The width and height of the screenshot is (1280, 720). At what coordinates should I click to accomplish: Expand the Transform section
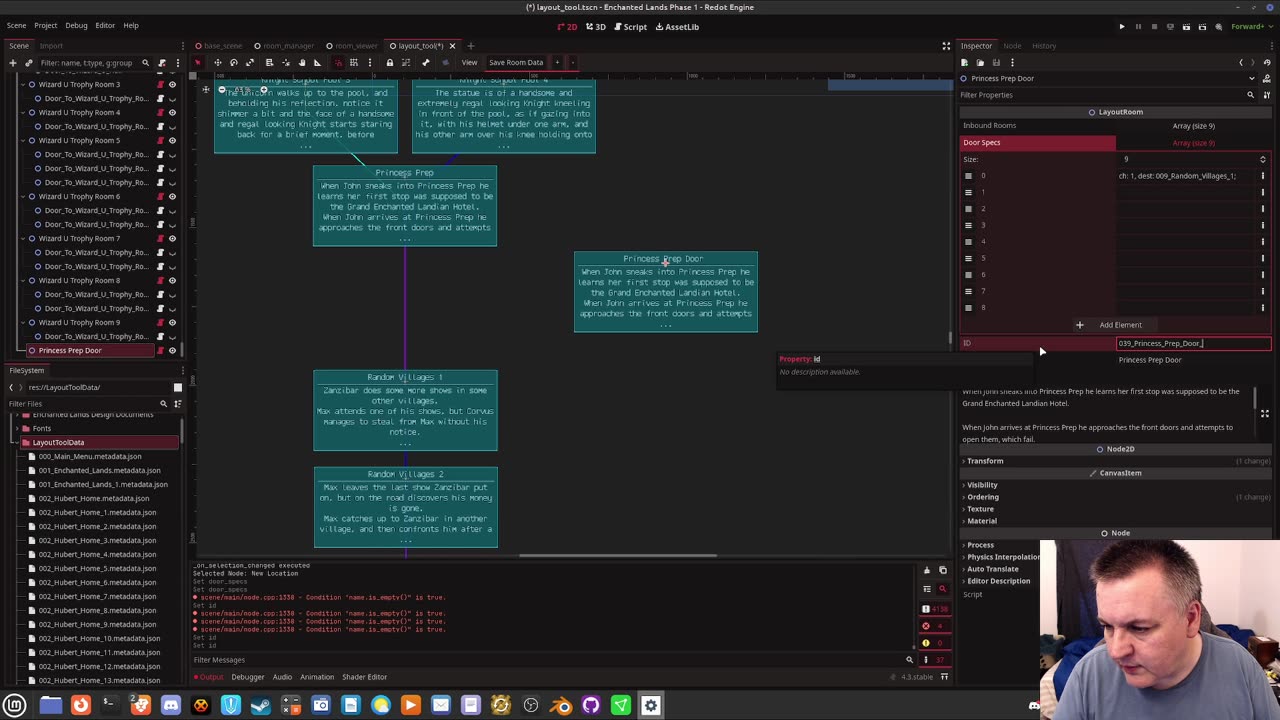pyautogui.click(x=985, y=461)
